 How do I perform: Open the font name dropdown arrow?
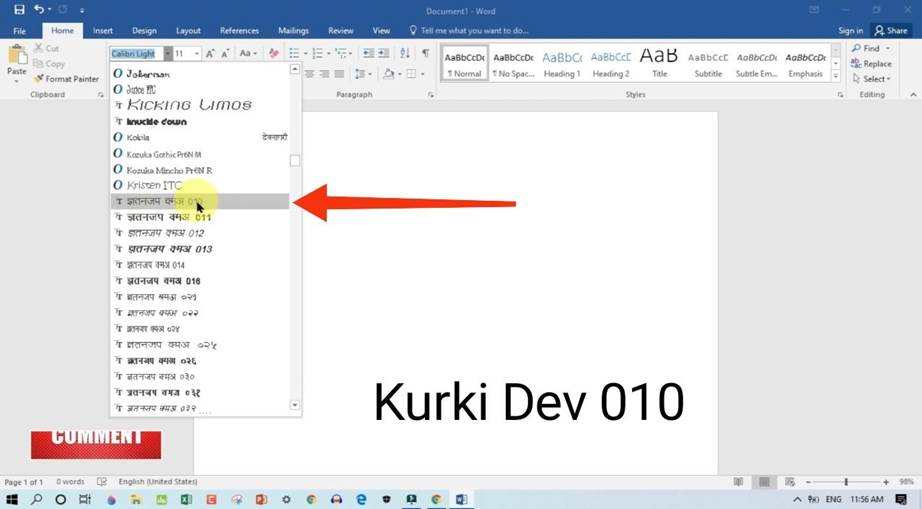168,53
